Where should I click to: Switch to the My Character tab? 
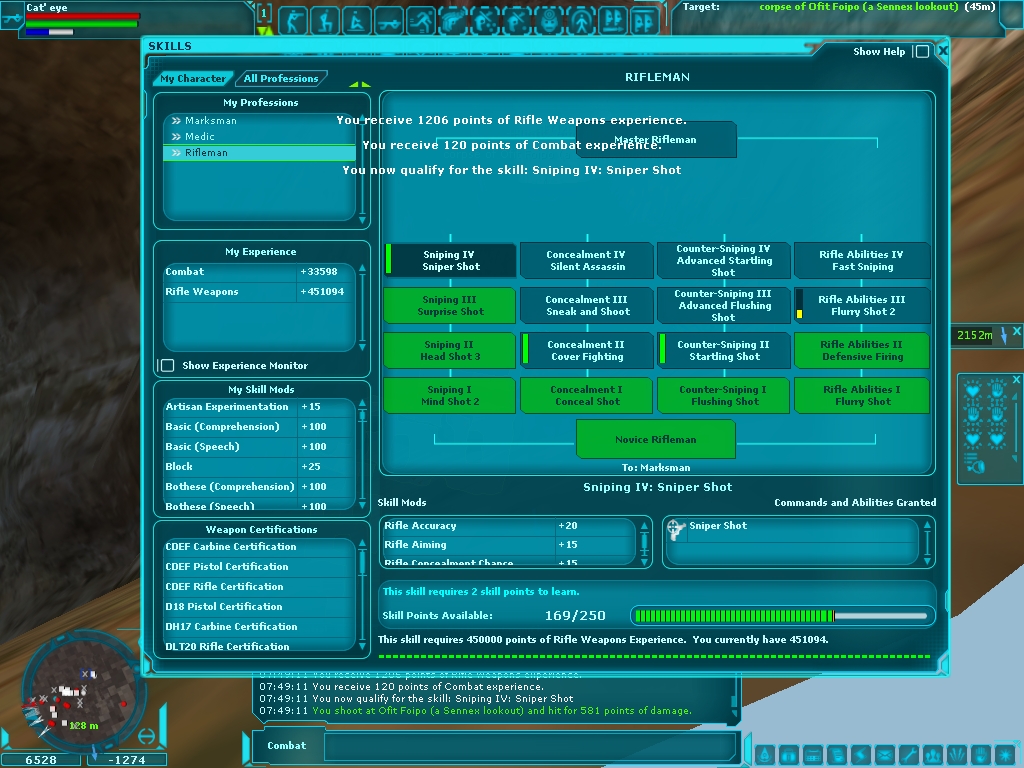193,79
